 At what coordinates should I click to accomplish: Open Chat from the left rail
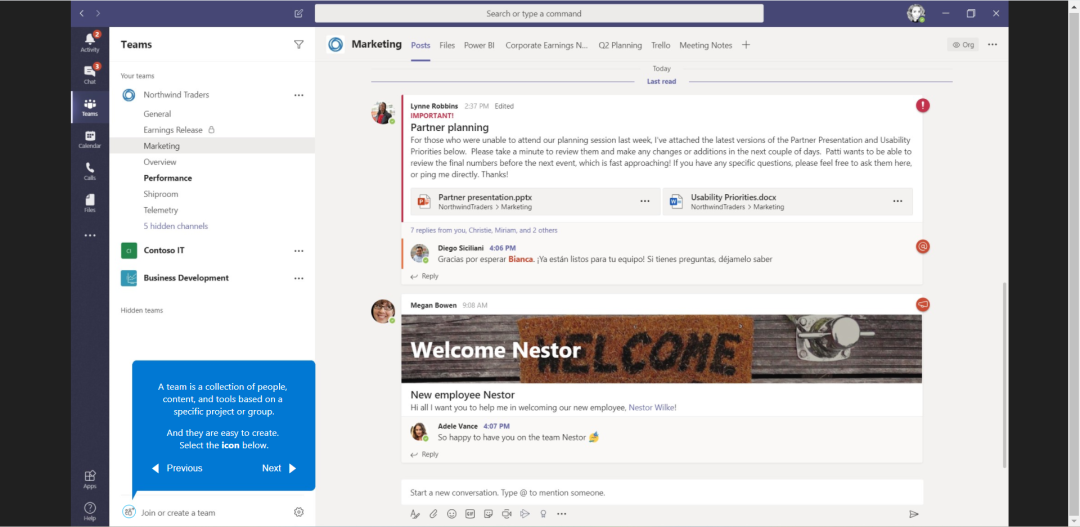click(90, 74)
